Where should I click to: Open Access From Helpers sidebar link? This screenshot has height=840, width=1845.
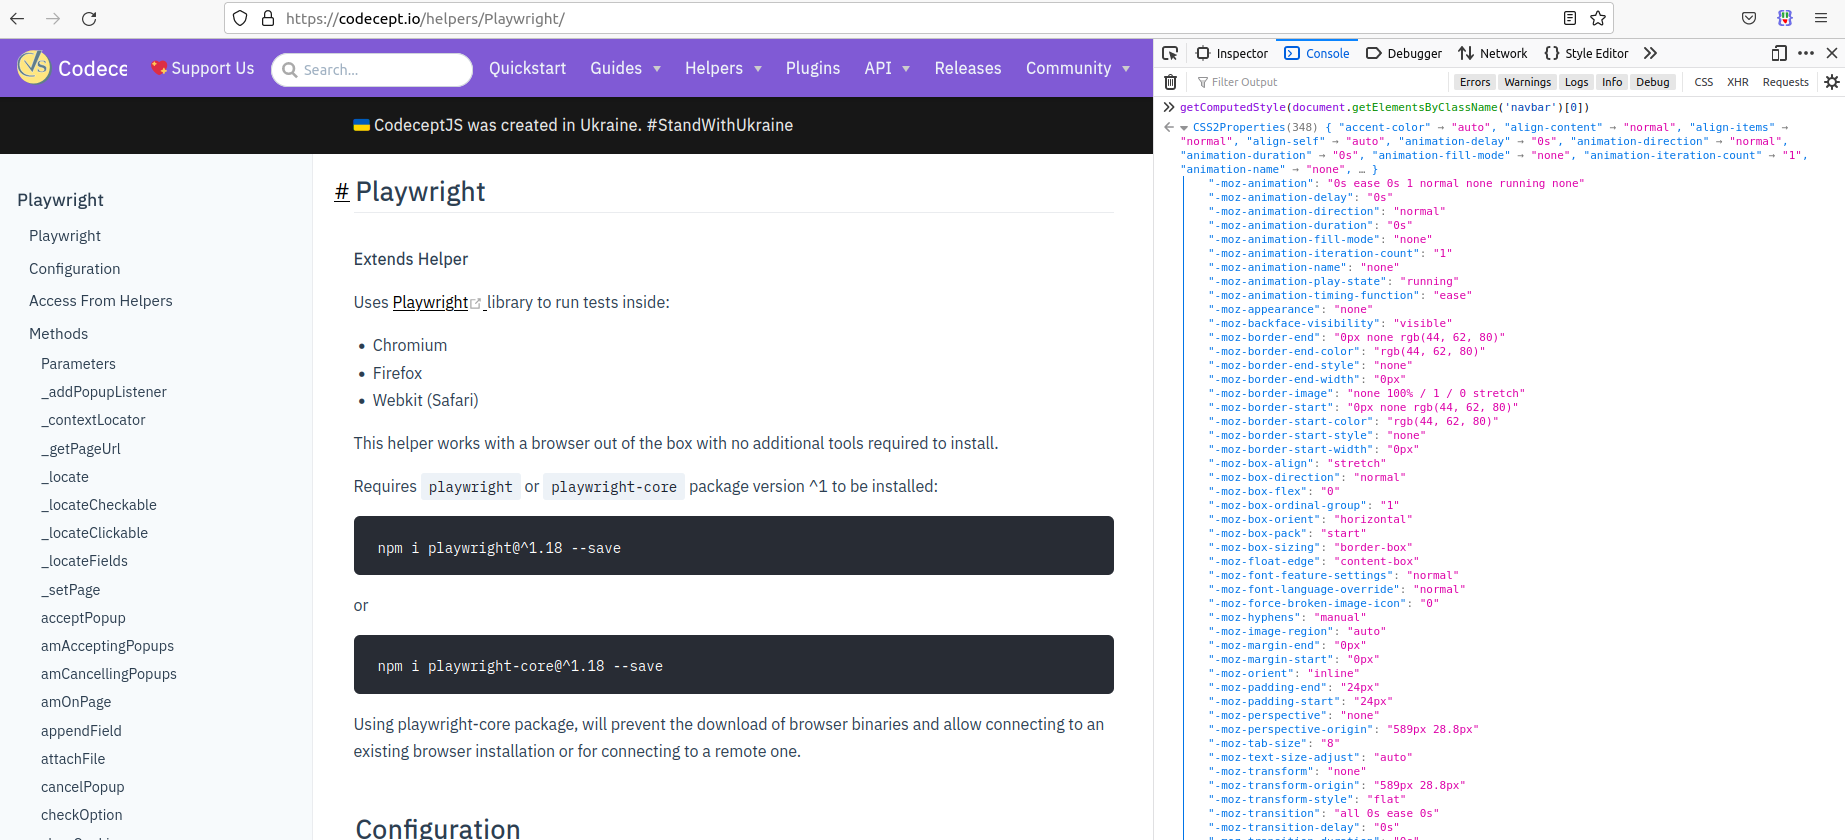pos(101,301)
